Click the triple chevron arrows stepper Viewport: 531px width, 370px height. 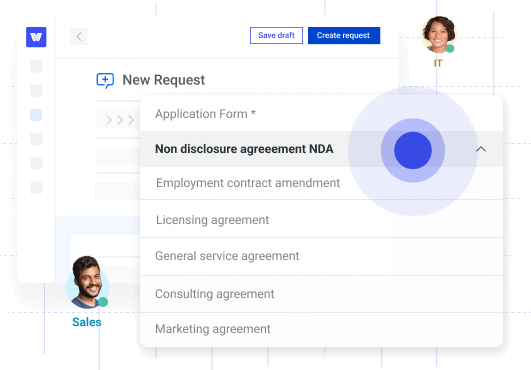(120, 120)
